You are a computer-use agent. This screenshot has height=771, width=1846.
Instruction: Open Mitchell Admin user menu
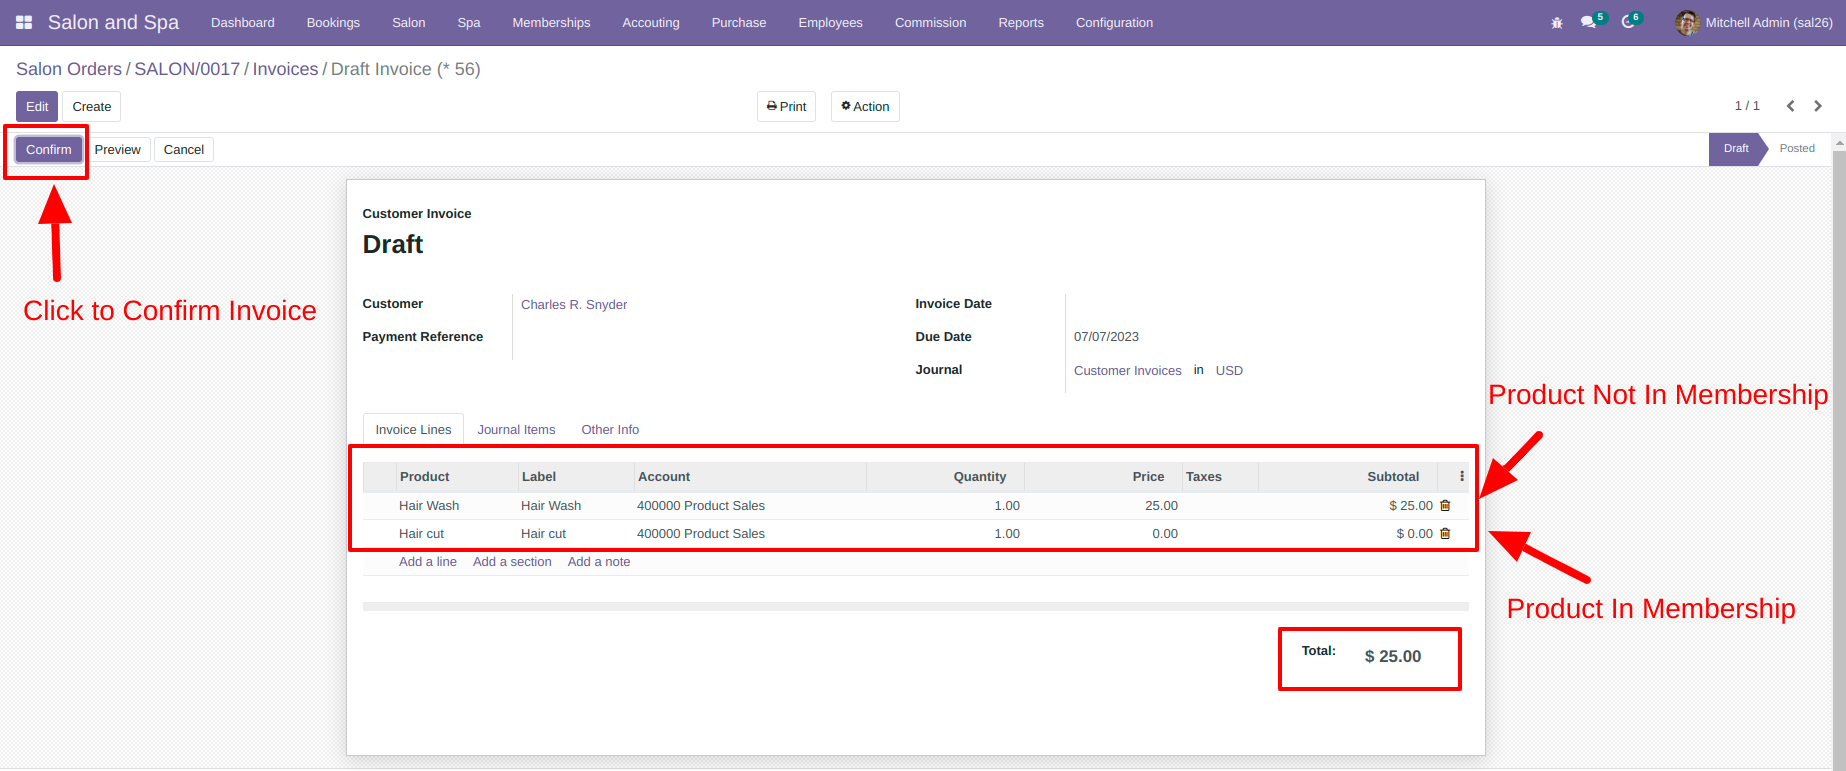1755,22
